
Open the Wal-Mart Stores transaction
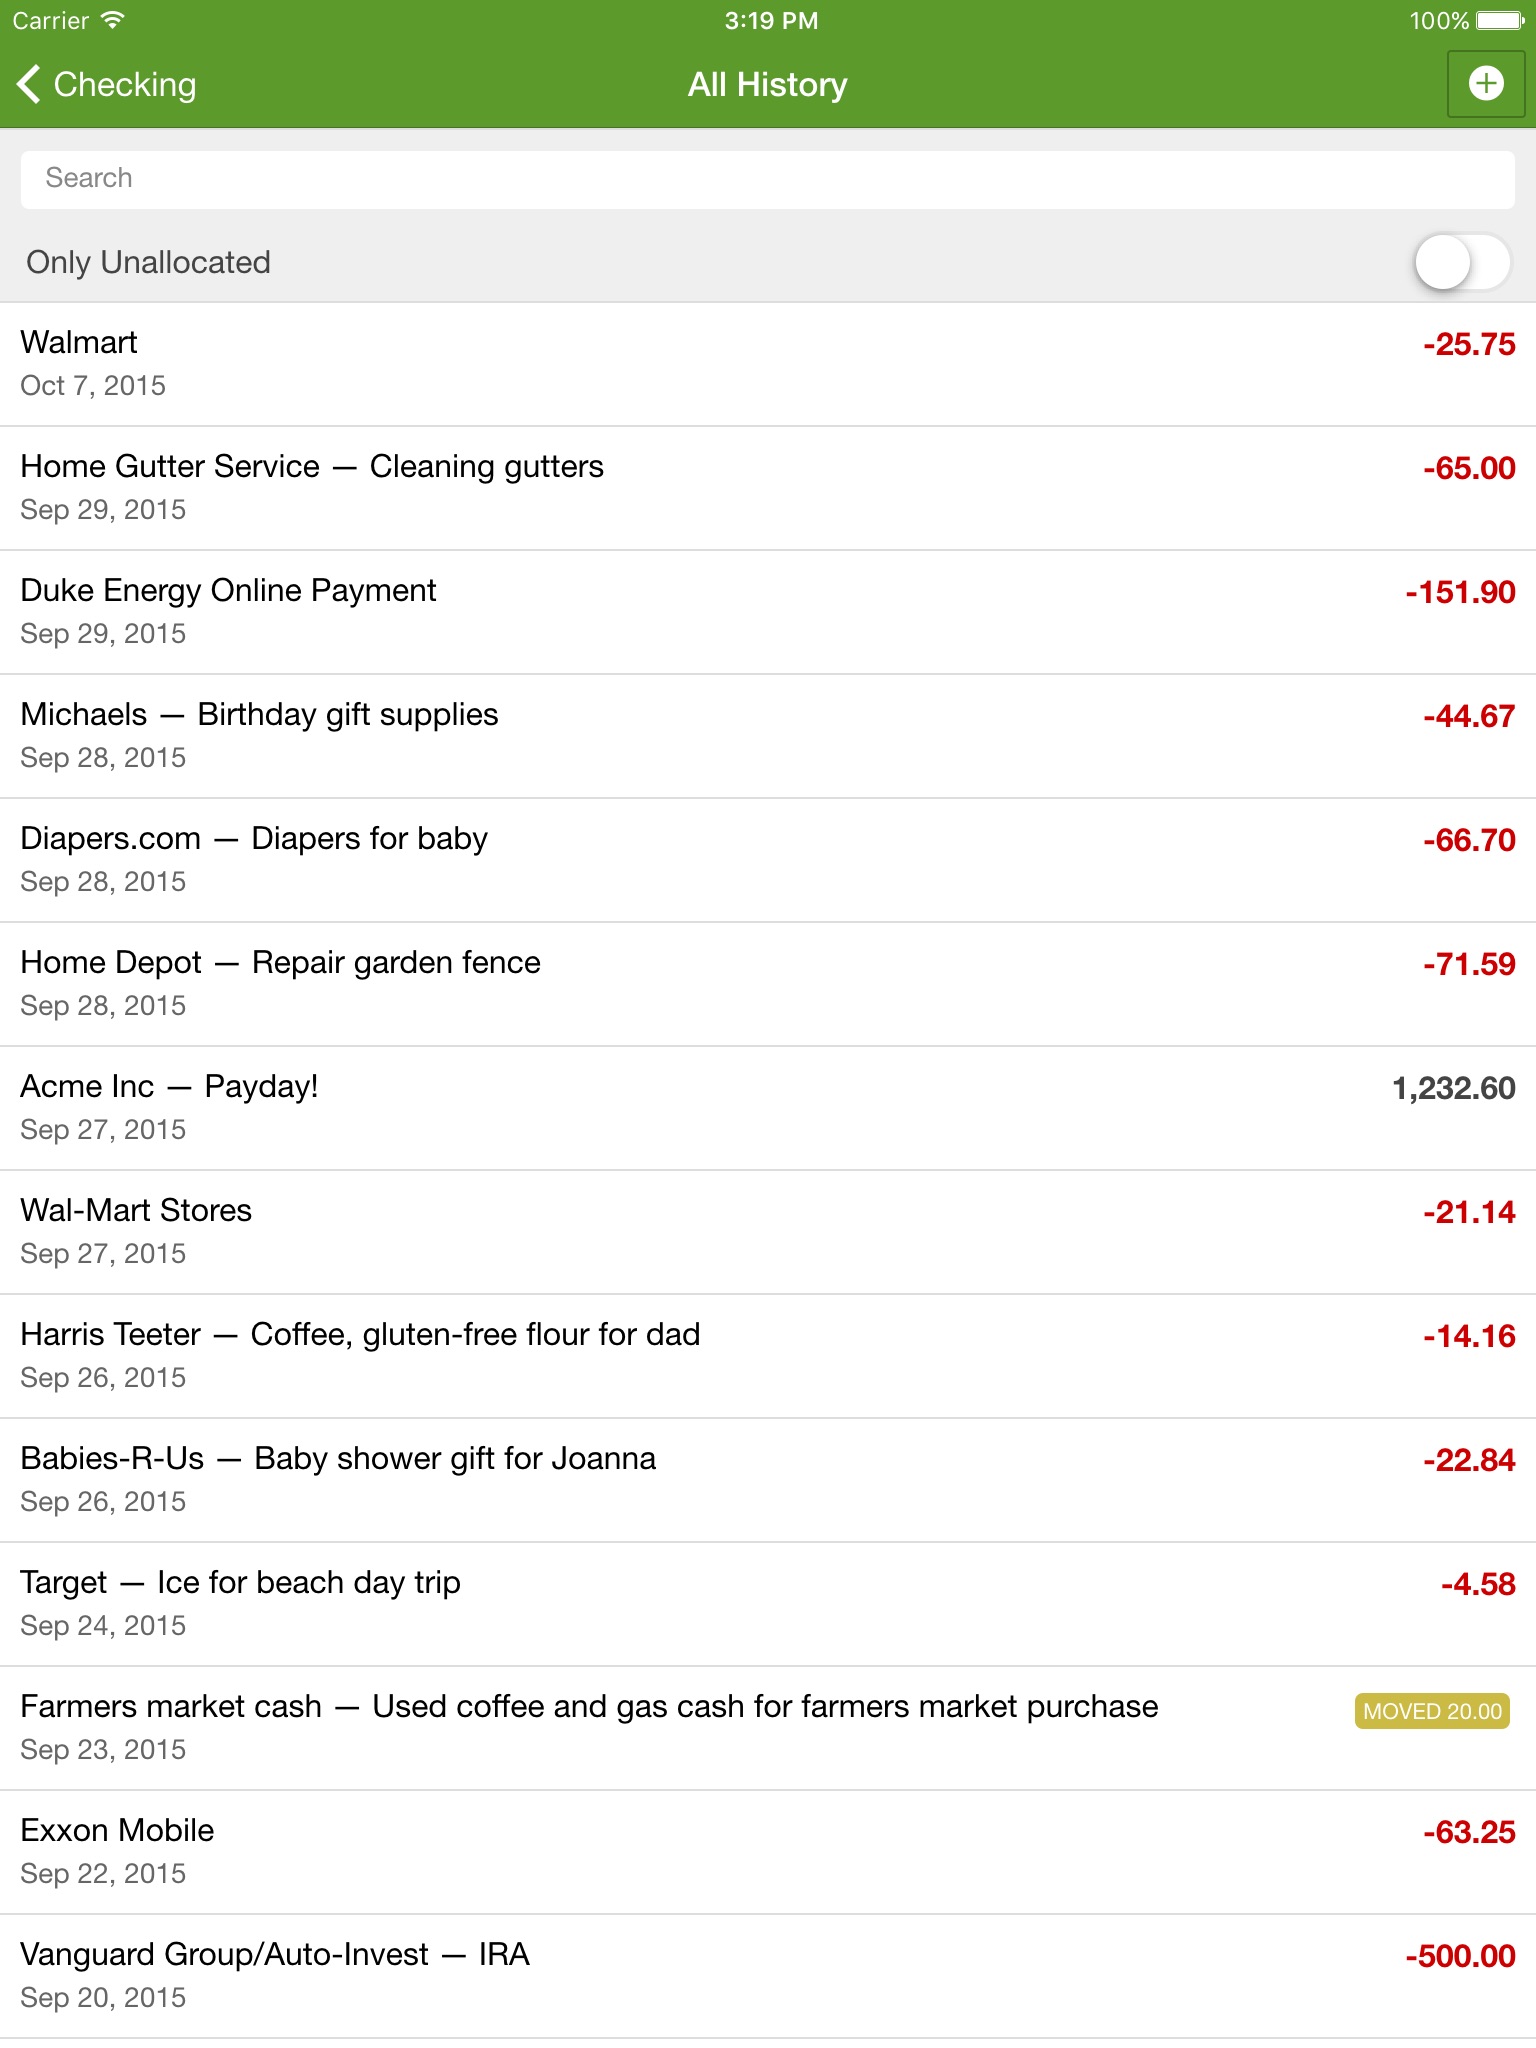[768, 1232]
